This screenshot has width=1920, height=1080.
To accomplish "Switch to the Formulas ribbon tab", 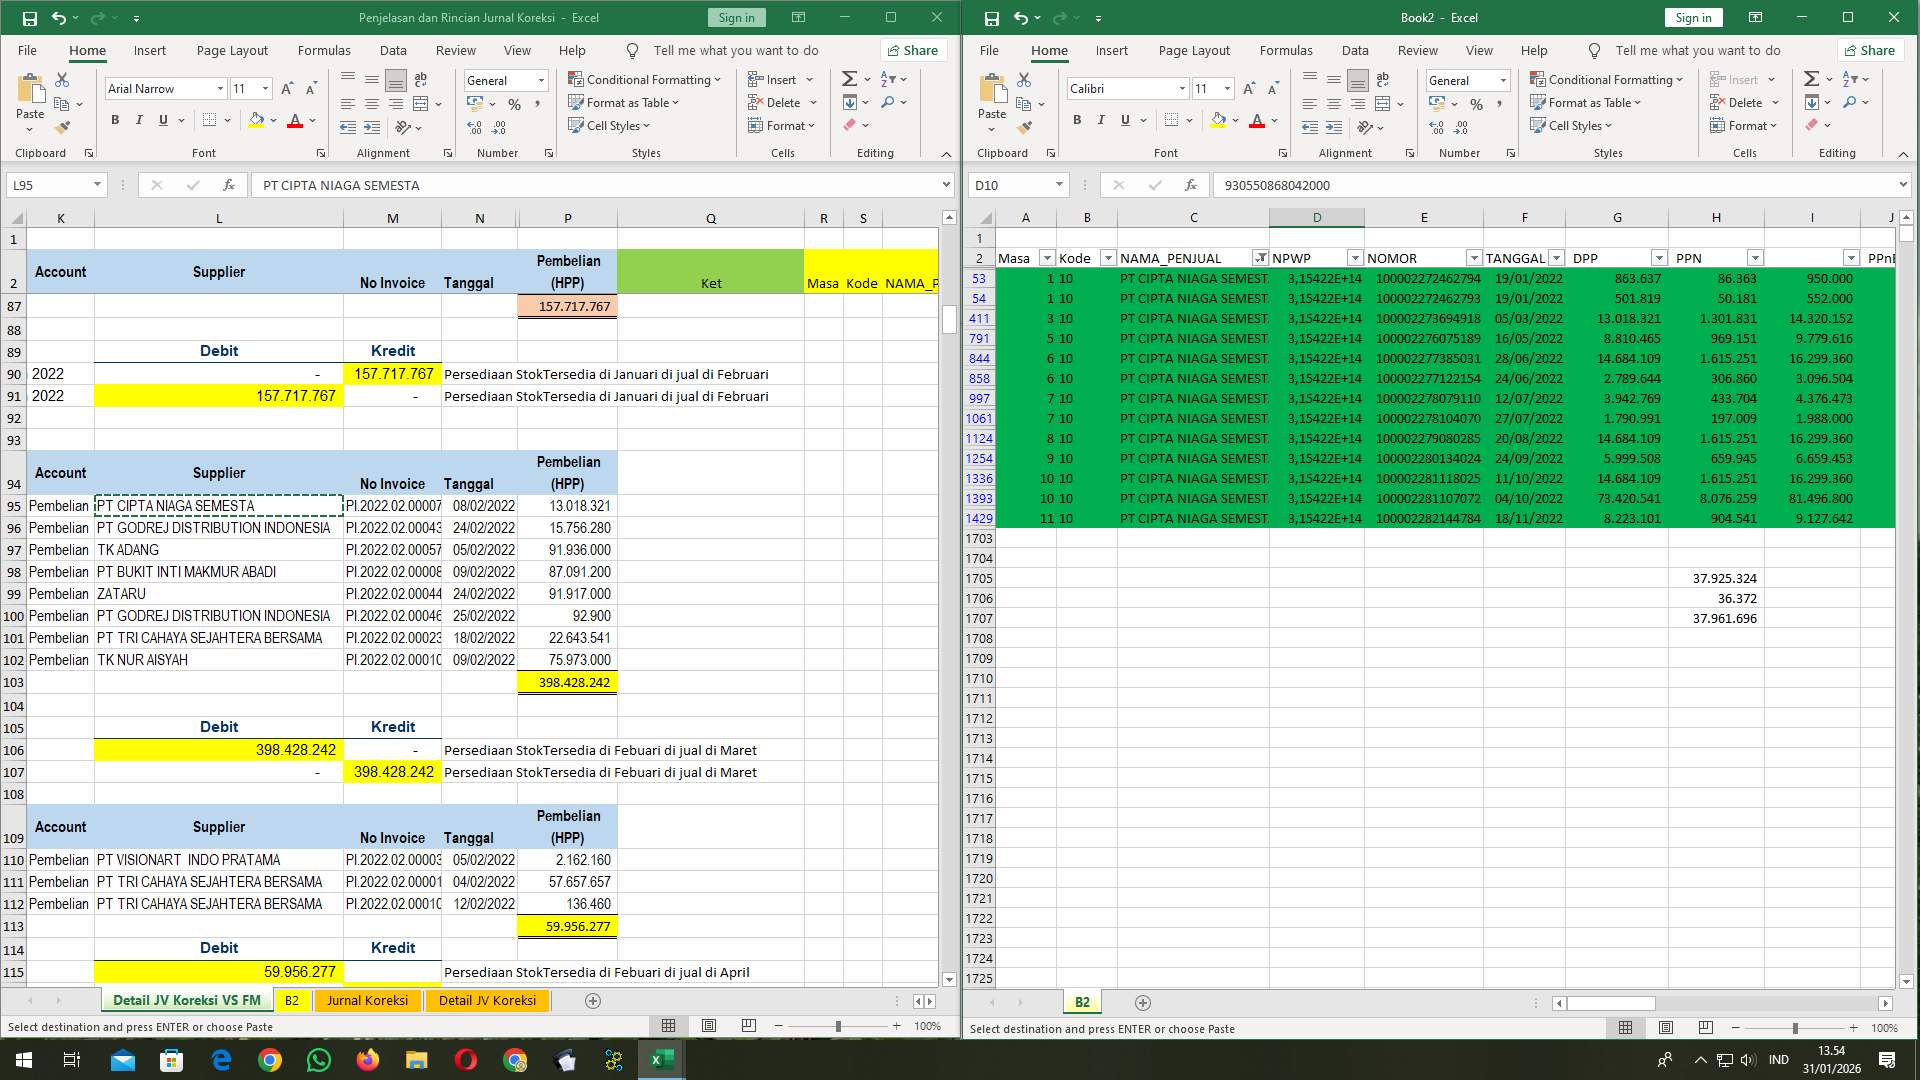I will [324, 50].
